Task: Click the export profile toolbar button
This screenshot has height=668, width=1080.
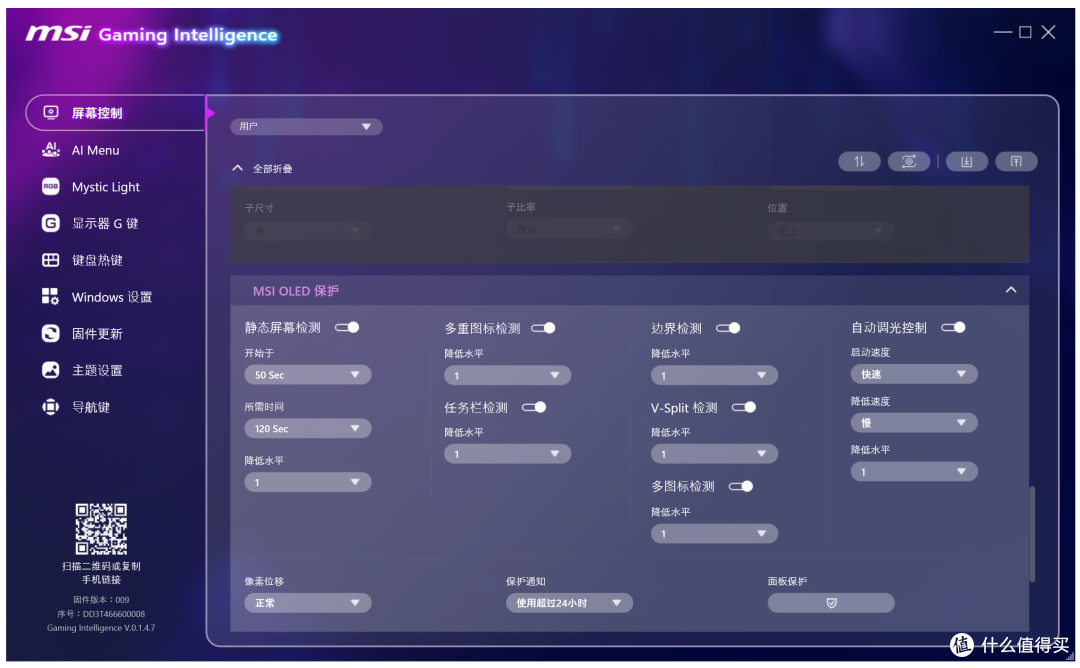Action: point(1016,161)
